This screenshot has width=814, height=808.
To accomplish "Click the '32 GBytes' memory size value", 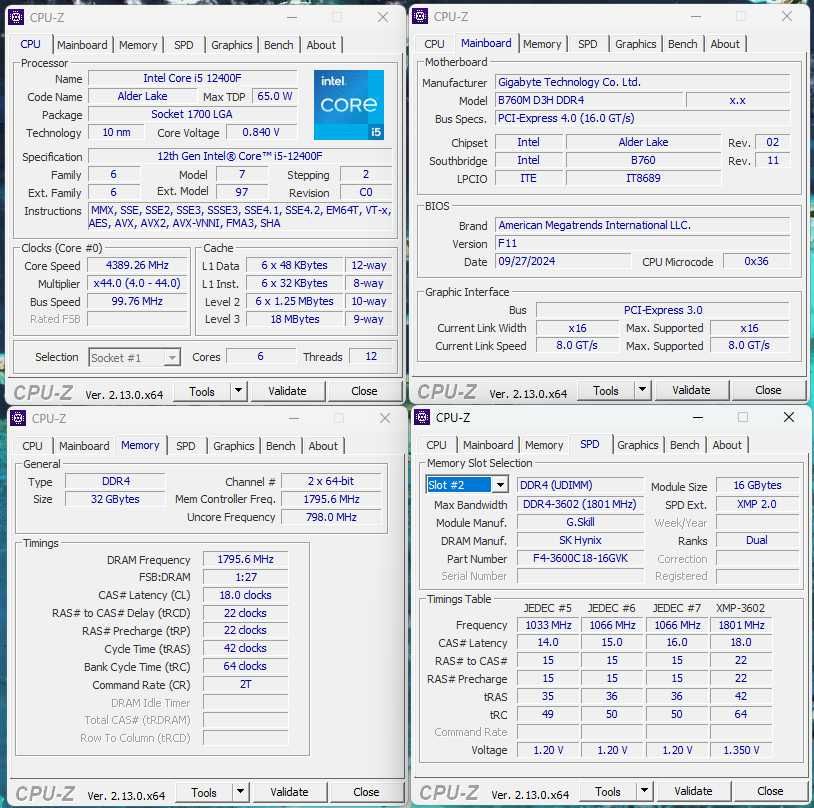I will pyautogui.click(x=115, y=499).
